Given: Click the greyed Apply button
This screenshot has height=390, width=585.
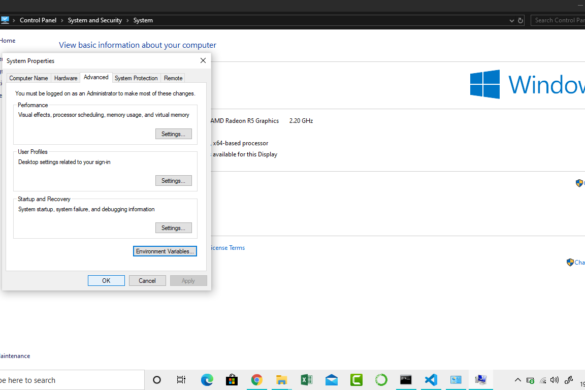Looking at the screenshot, I should click(x=188, y=281).
